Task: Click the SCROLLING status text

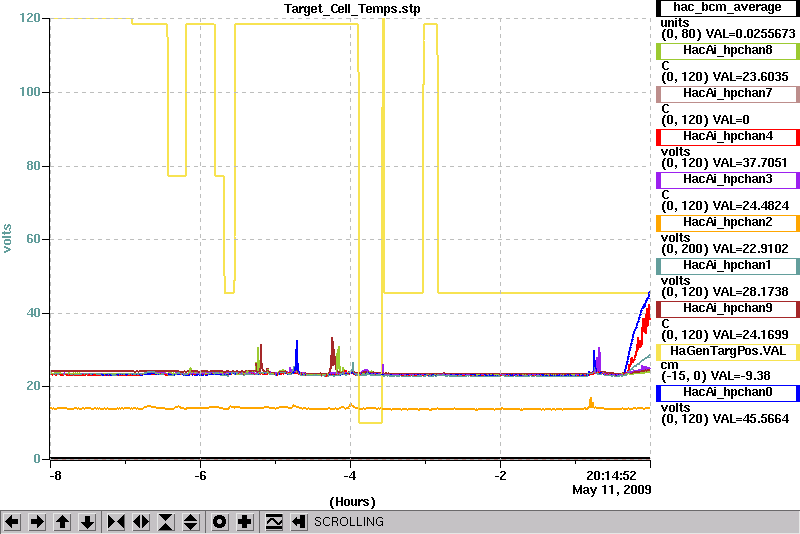Action: (349, 522)
